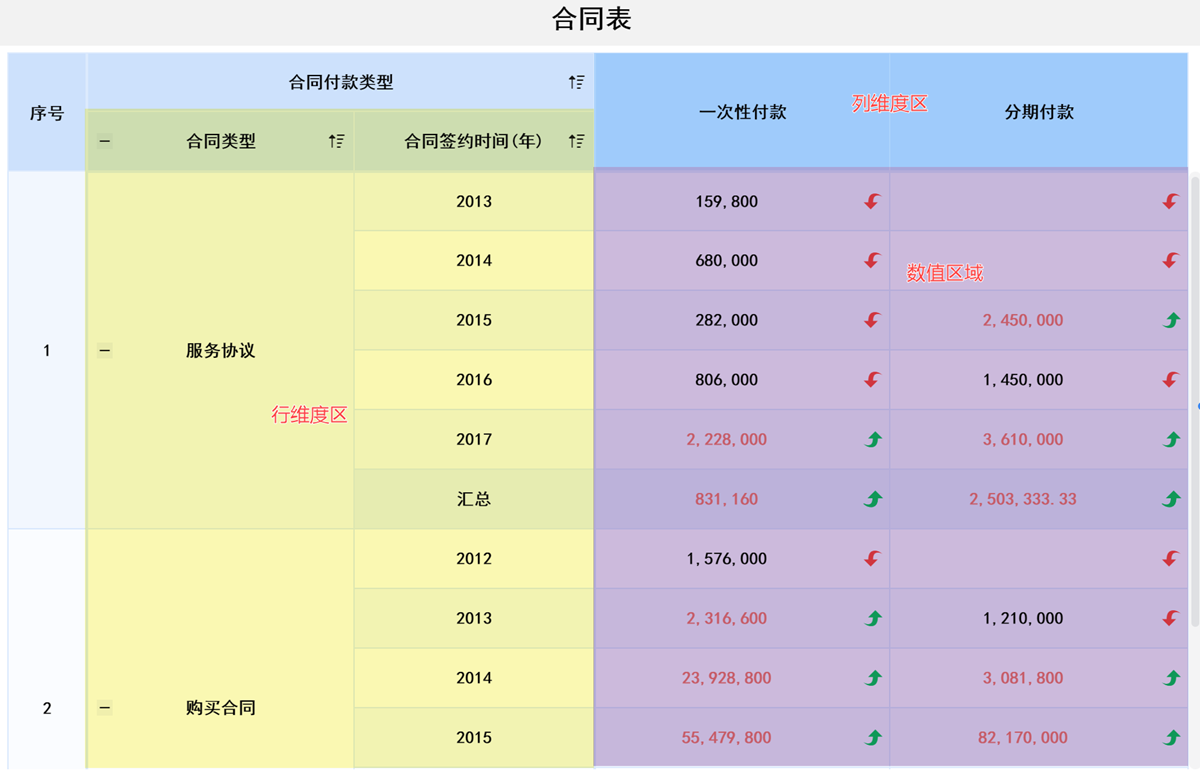Image resolution: width=1200 pixels, height=780 pixels.
Task: Click year 2016 under 服务协议
Action: pyautogui.click(x=474, y=379)
